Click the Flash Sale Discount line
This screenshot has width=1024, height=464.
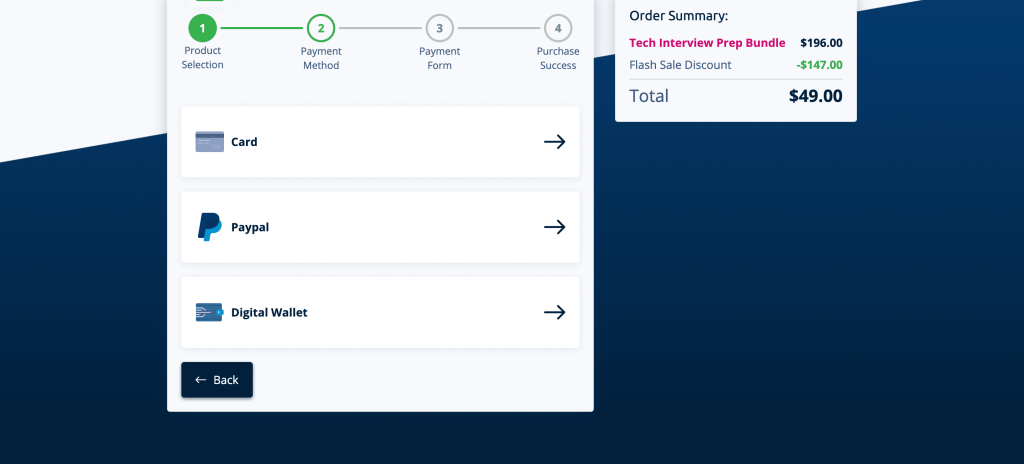(x=680, y=65)
